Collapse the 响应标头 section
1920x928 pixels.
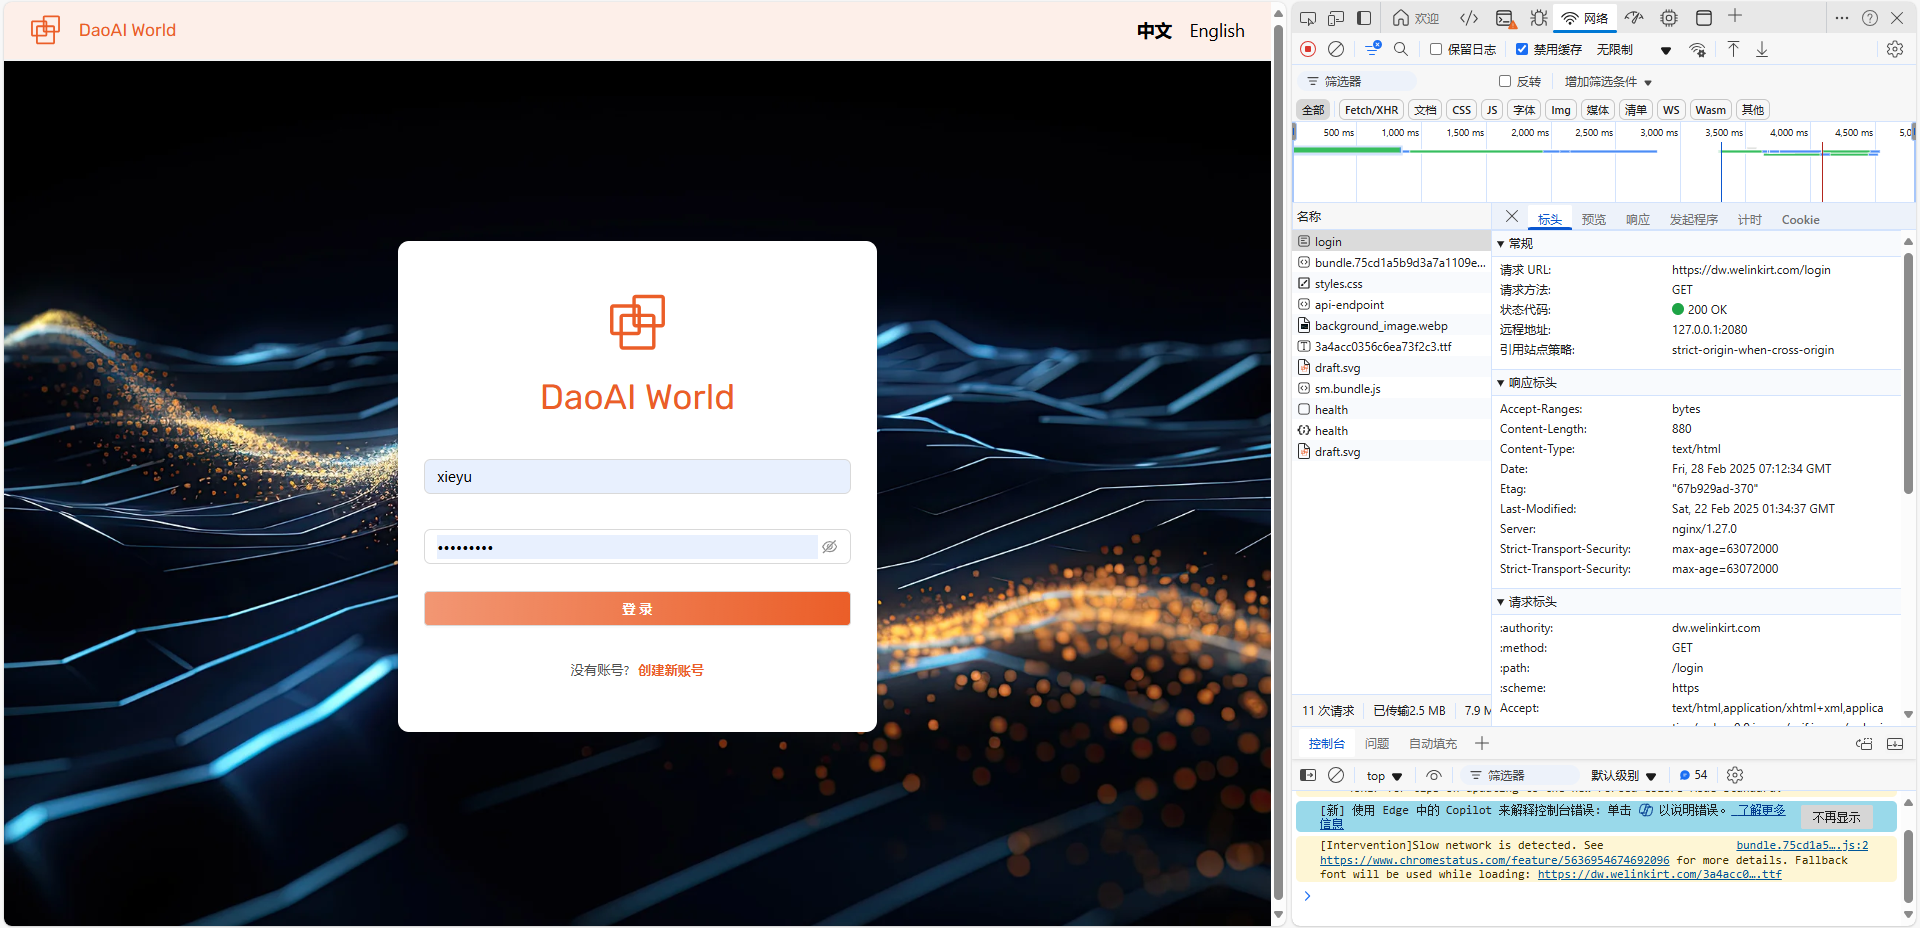pos(1501,383)
